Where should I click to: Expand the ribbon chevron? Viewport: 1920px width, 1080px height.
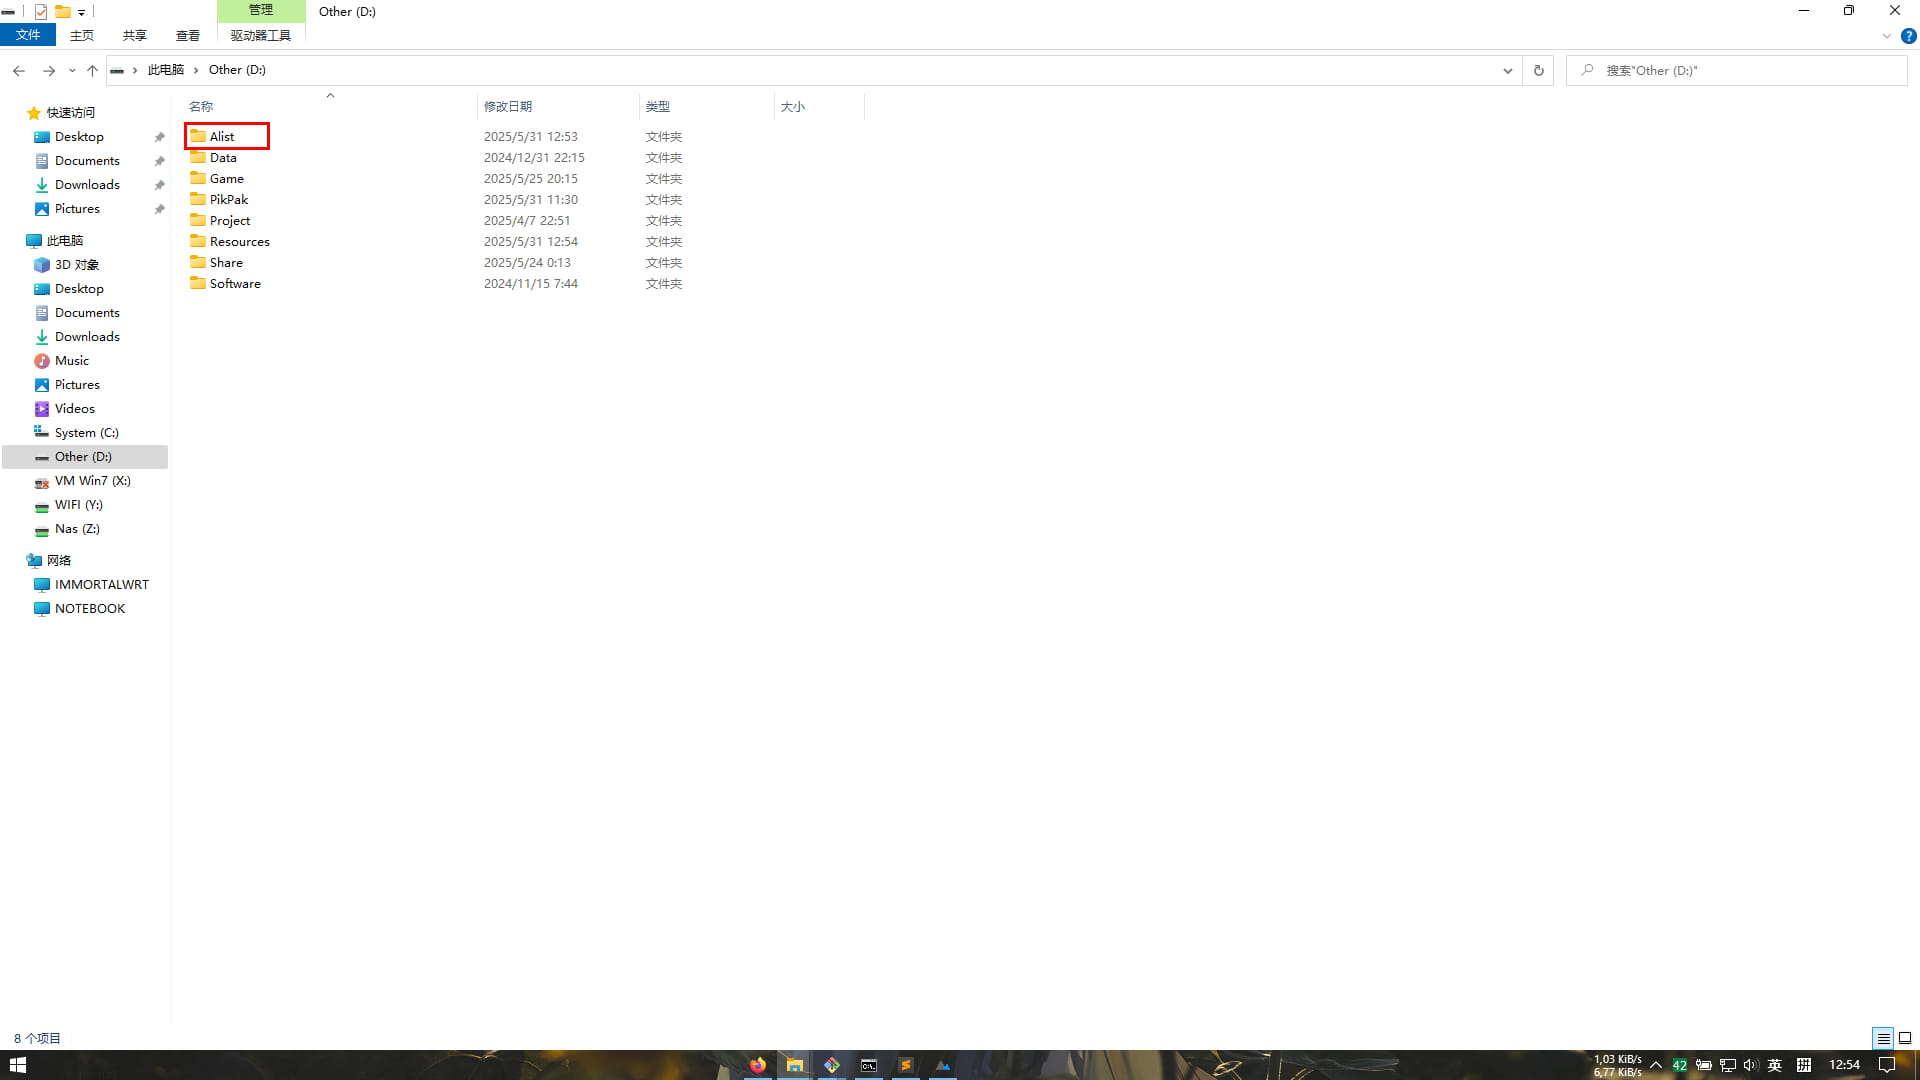coord(1886,36)
